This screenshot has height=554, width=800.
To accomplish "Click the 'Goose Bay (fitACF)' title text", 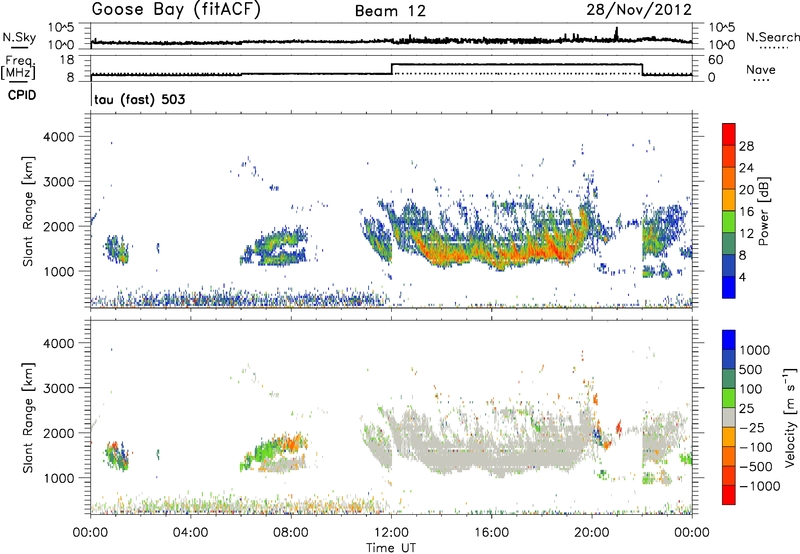I will pos(176,10).
